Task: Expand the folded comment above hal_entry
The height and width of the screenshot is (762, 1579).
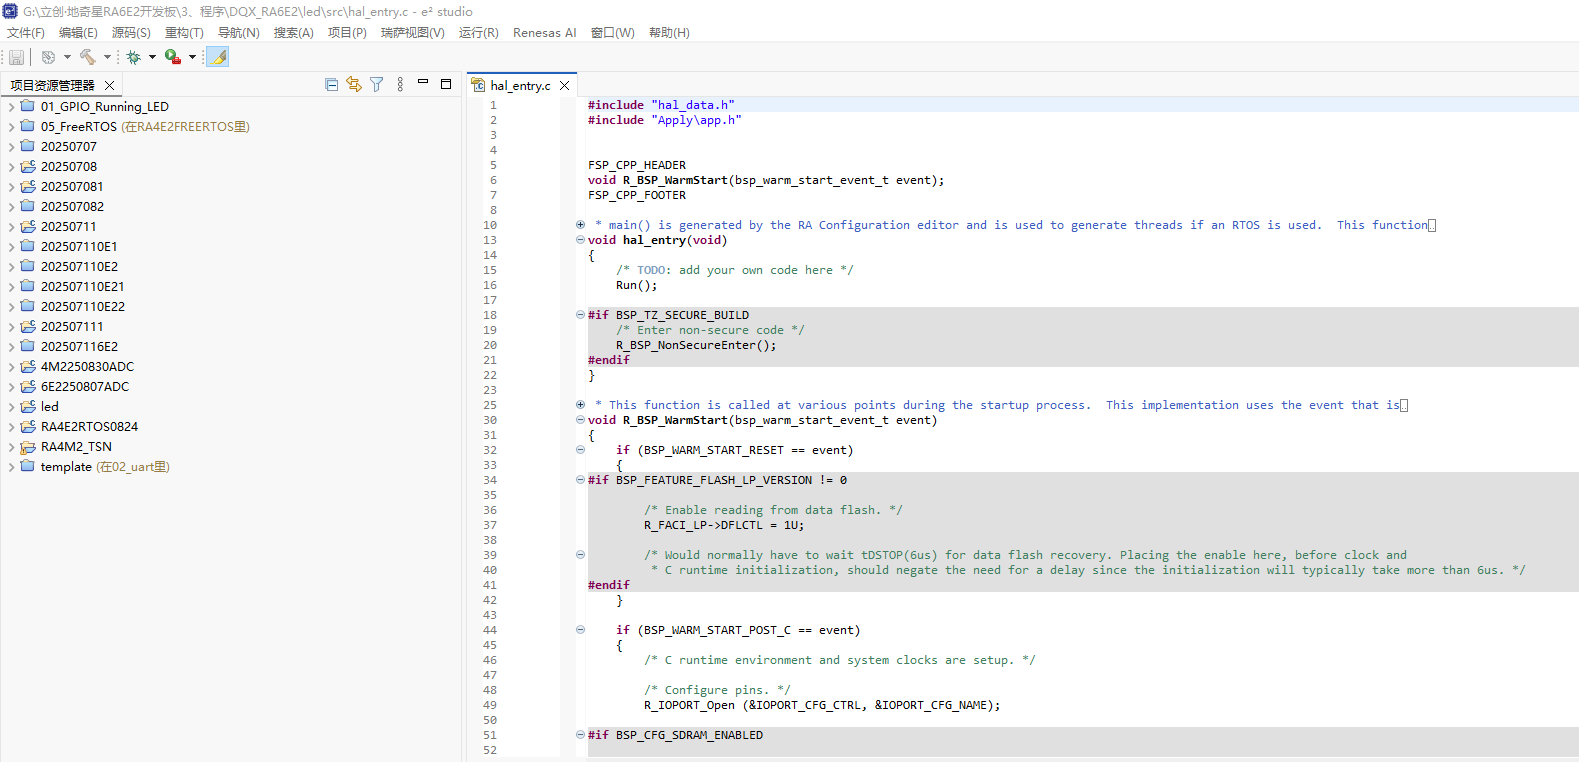Action: (x=580, y=225)
